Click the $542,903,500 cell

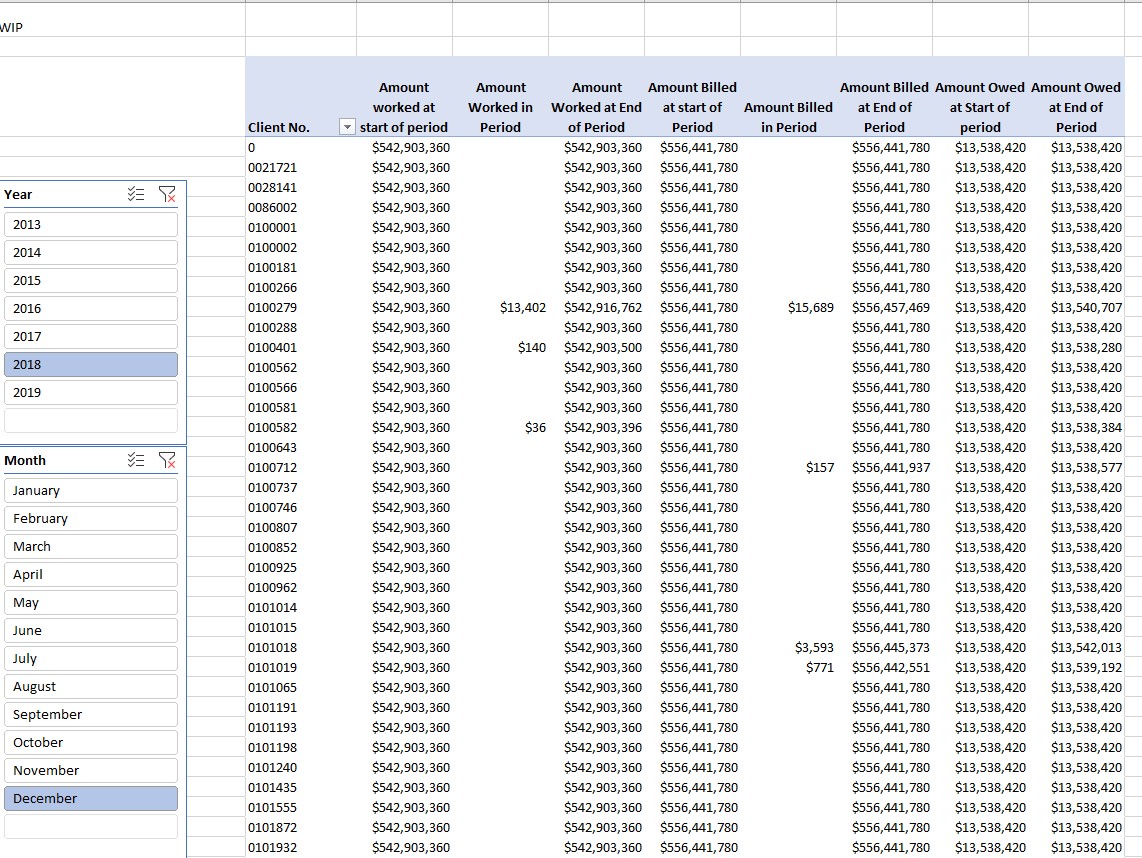click(x=596, y=347)
